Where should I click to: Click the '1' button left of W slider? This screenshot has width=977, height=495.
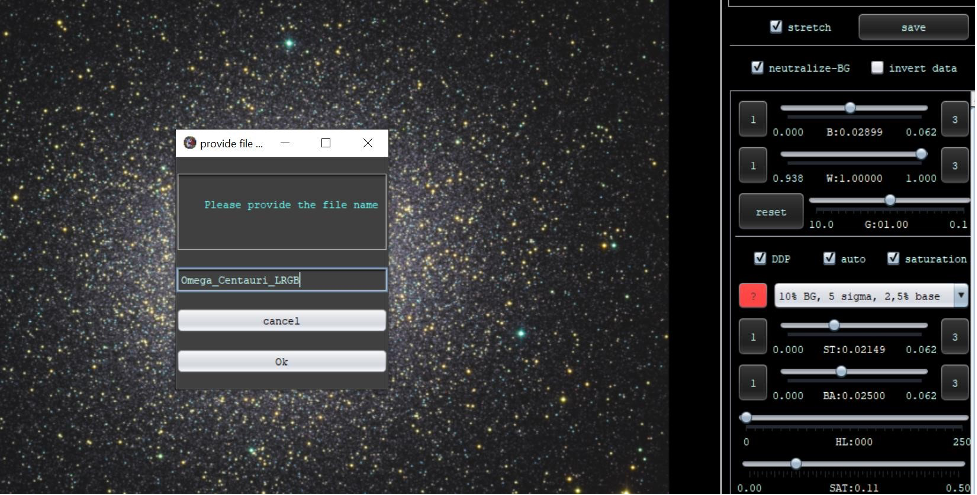[x=753, y=165]
